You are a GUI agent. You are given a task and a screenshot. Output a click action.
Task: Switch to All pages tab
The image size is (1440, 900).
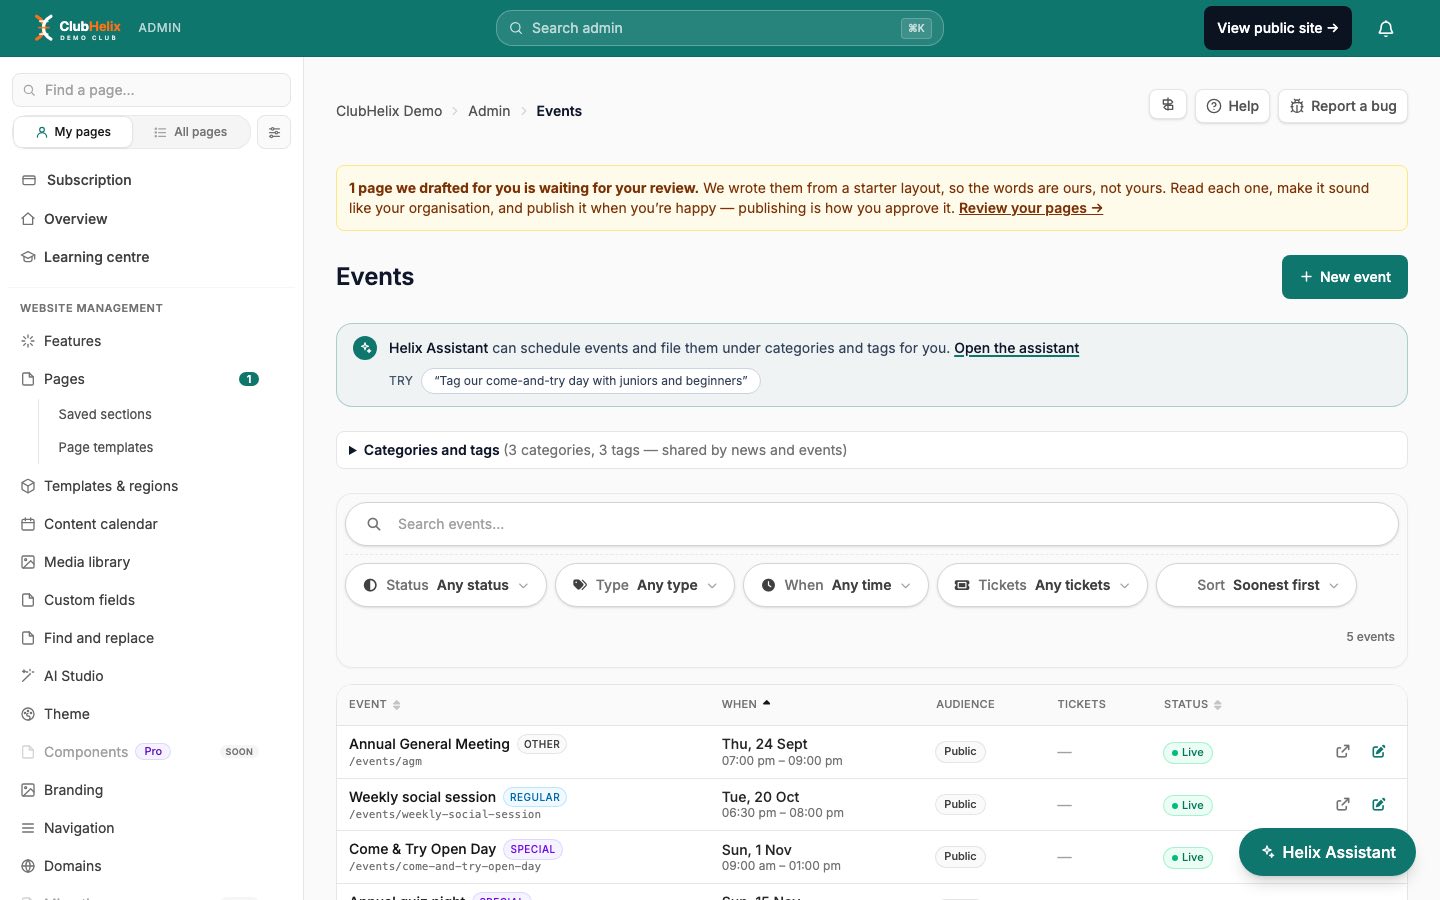pos(191,132)
